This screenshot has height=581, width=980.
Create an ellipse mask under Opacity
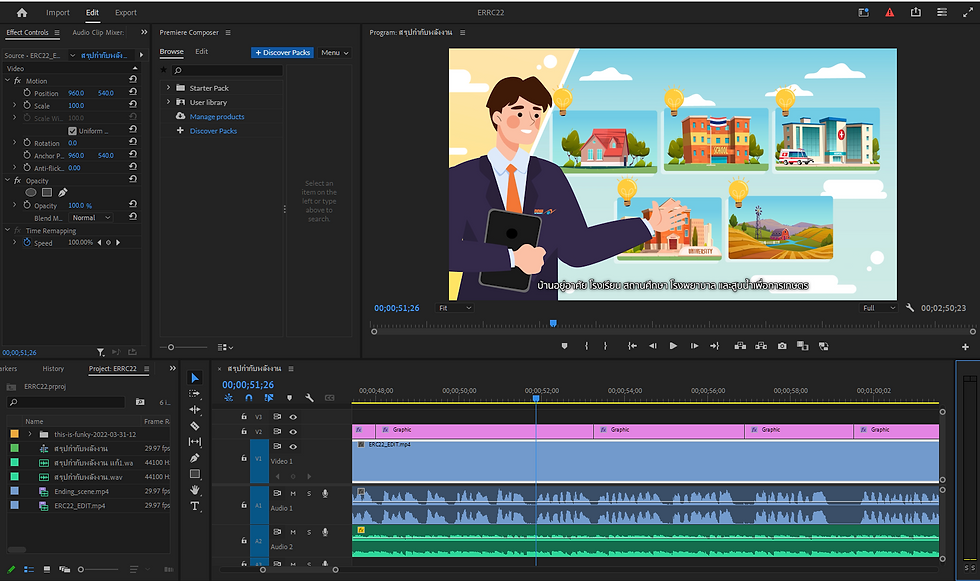[31, 192]
